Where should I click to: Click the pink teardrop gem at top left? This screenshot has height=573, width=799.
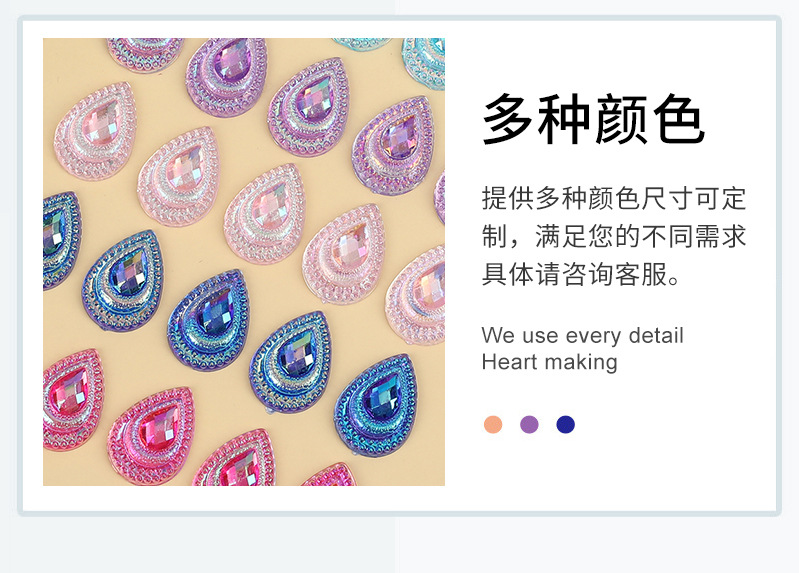point(95,131)
